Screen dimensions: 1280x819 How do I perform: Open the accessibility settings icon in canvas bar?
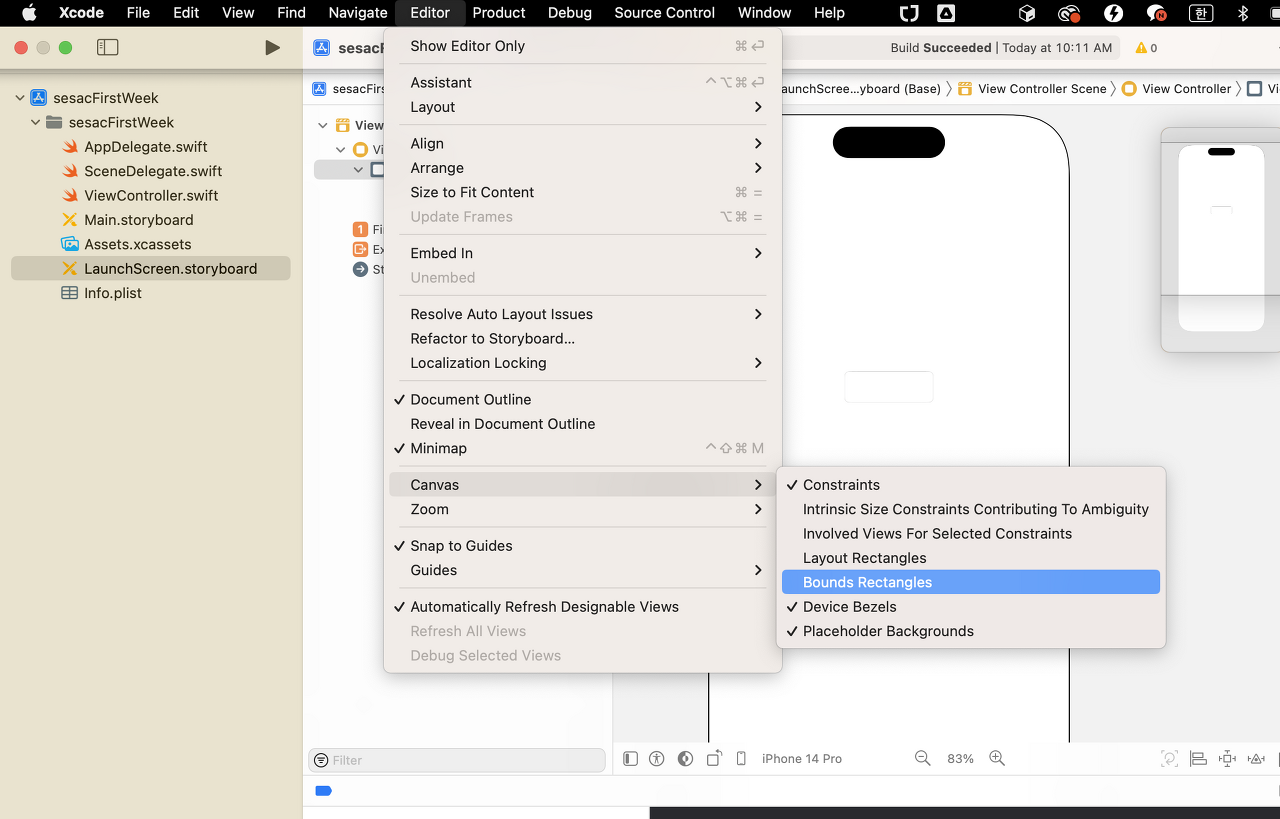657,758
